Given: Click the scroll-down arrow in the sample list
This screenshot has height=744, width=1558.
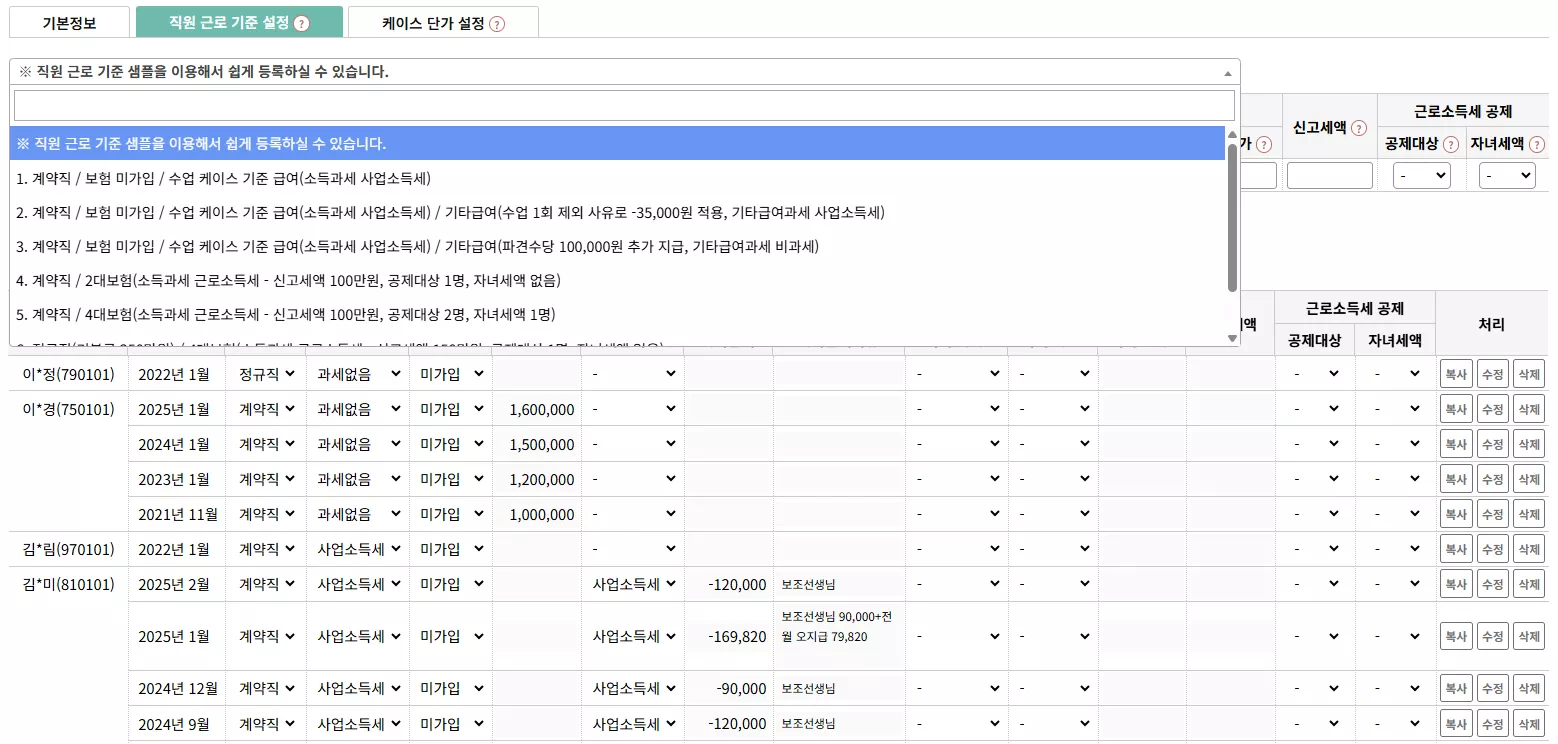Looking at the screenshot, I should point(1231,337).
